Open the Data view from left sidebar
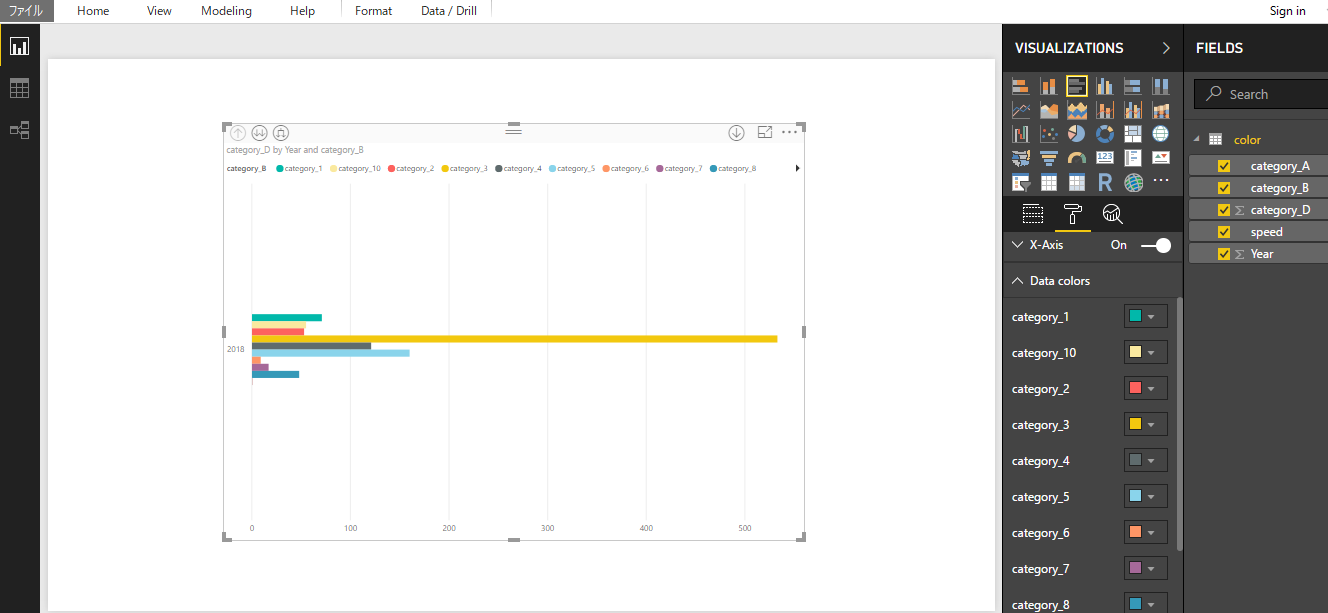 tap(19, 88)
